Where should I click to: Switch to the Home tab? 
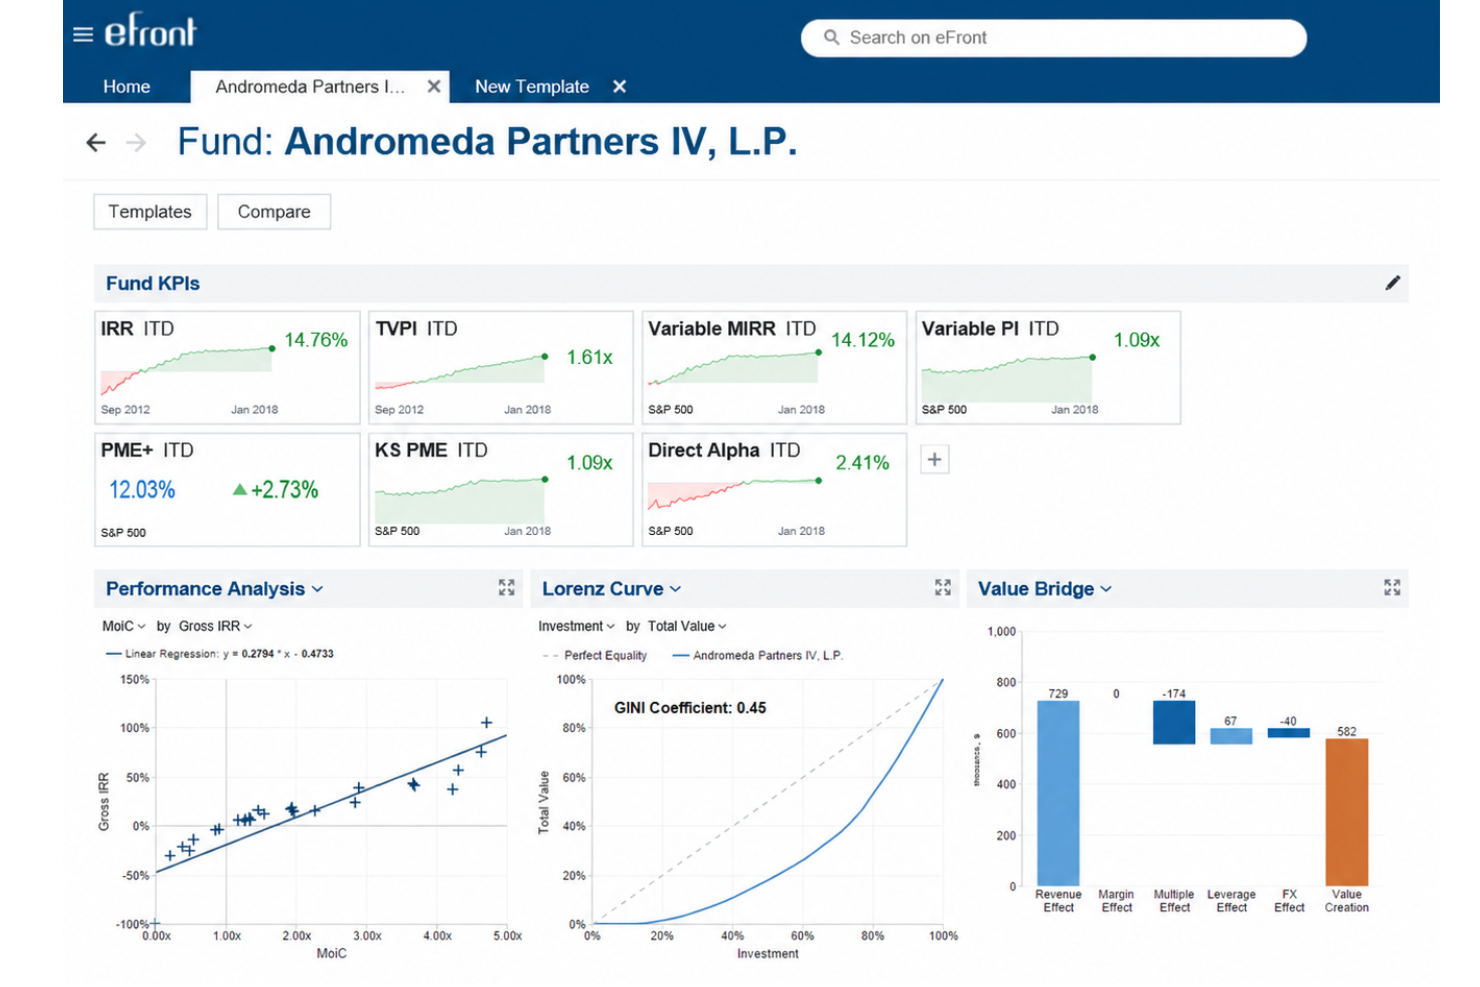(127, 87)
